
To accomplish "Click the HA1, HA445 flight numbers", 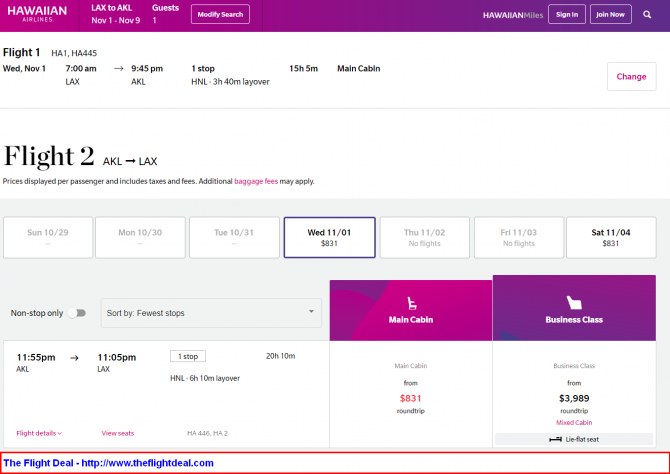I will pyautogui.click(x=74, y=53).
